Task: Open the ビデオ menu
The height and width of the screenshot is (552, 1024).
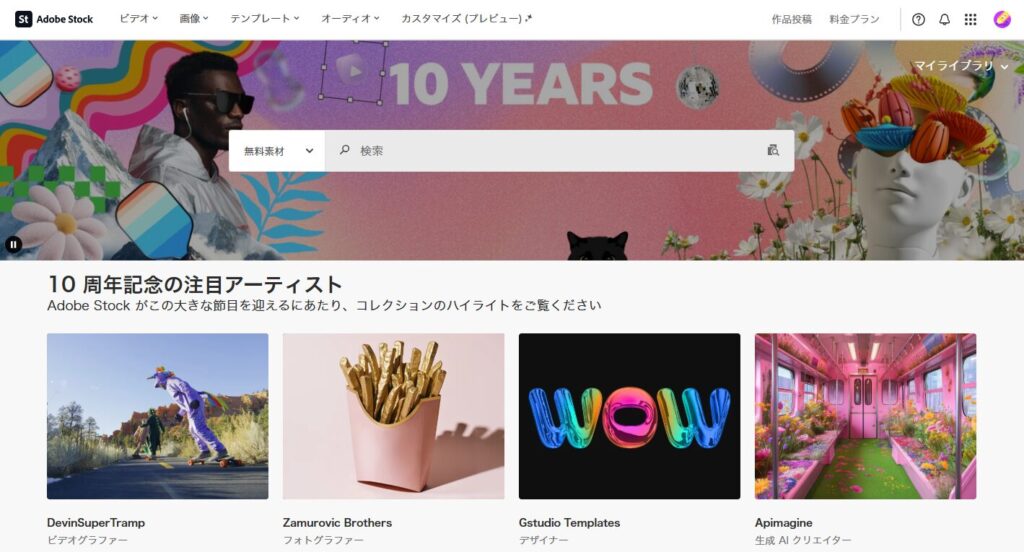Action: (138, 18)
